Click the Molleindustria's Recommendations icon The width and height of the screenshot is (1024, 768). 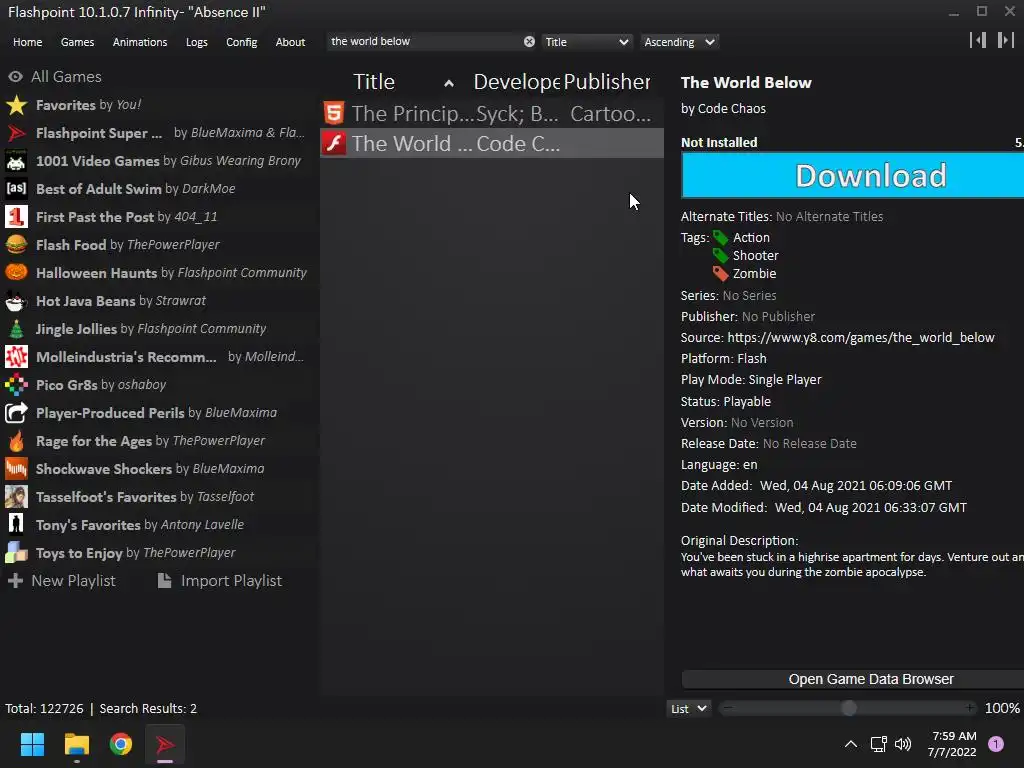tap(16, 357)
